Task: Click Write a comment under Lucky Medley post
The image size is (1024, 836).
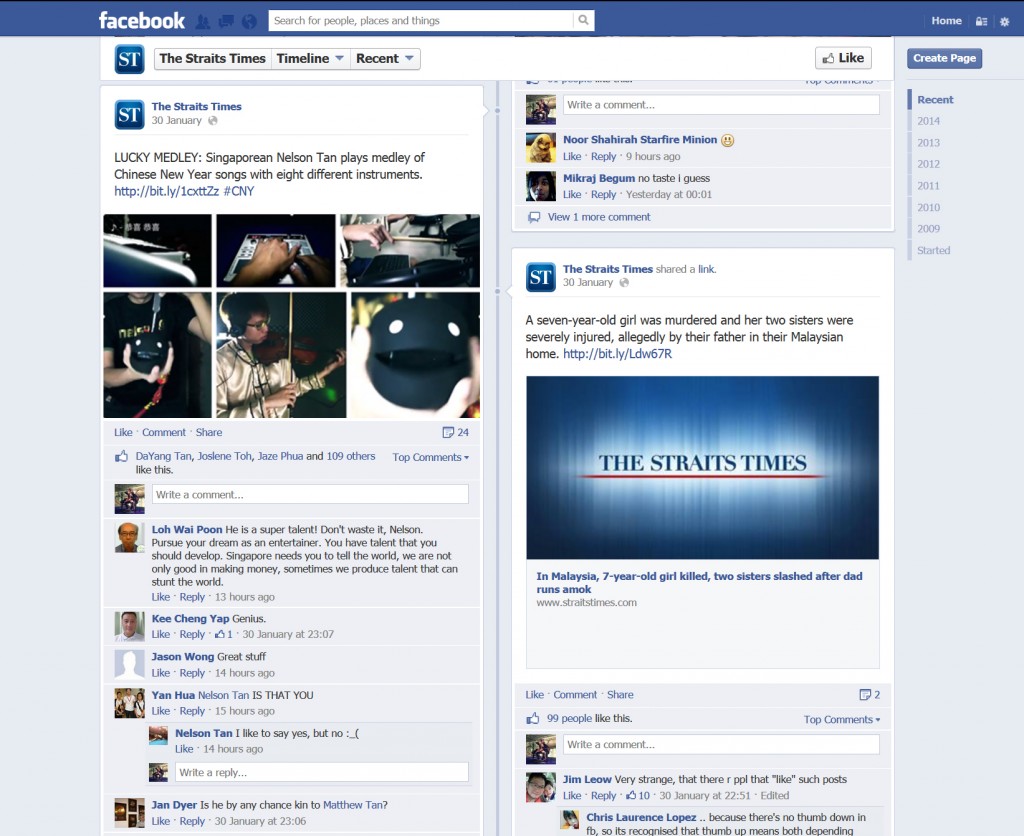Action: (310, 494)
